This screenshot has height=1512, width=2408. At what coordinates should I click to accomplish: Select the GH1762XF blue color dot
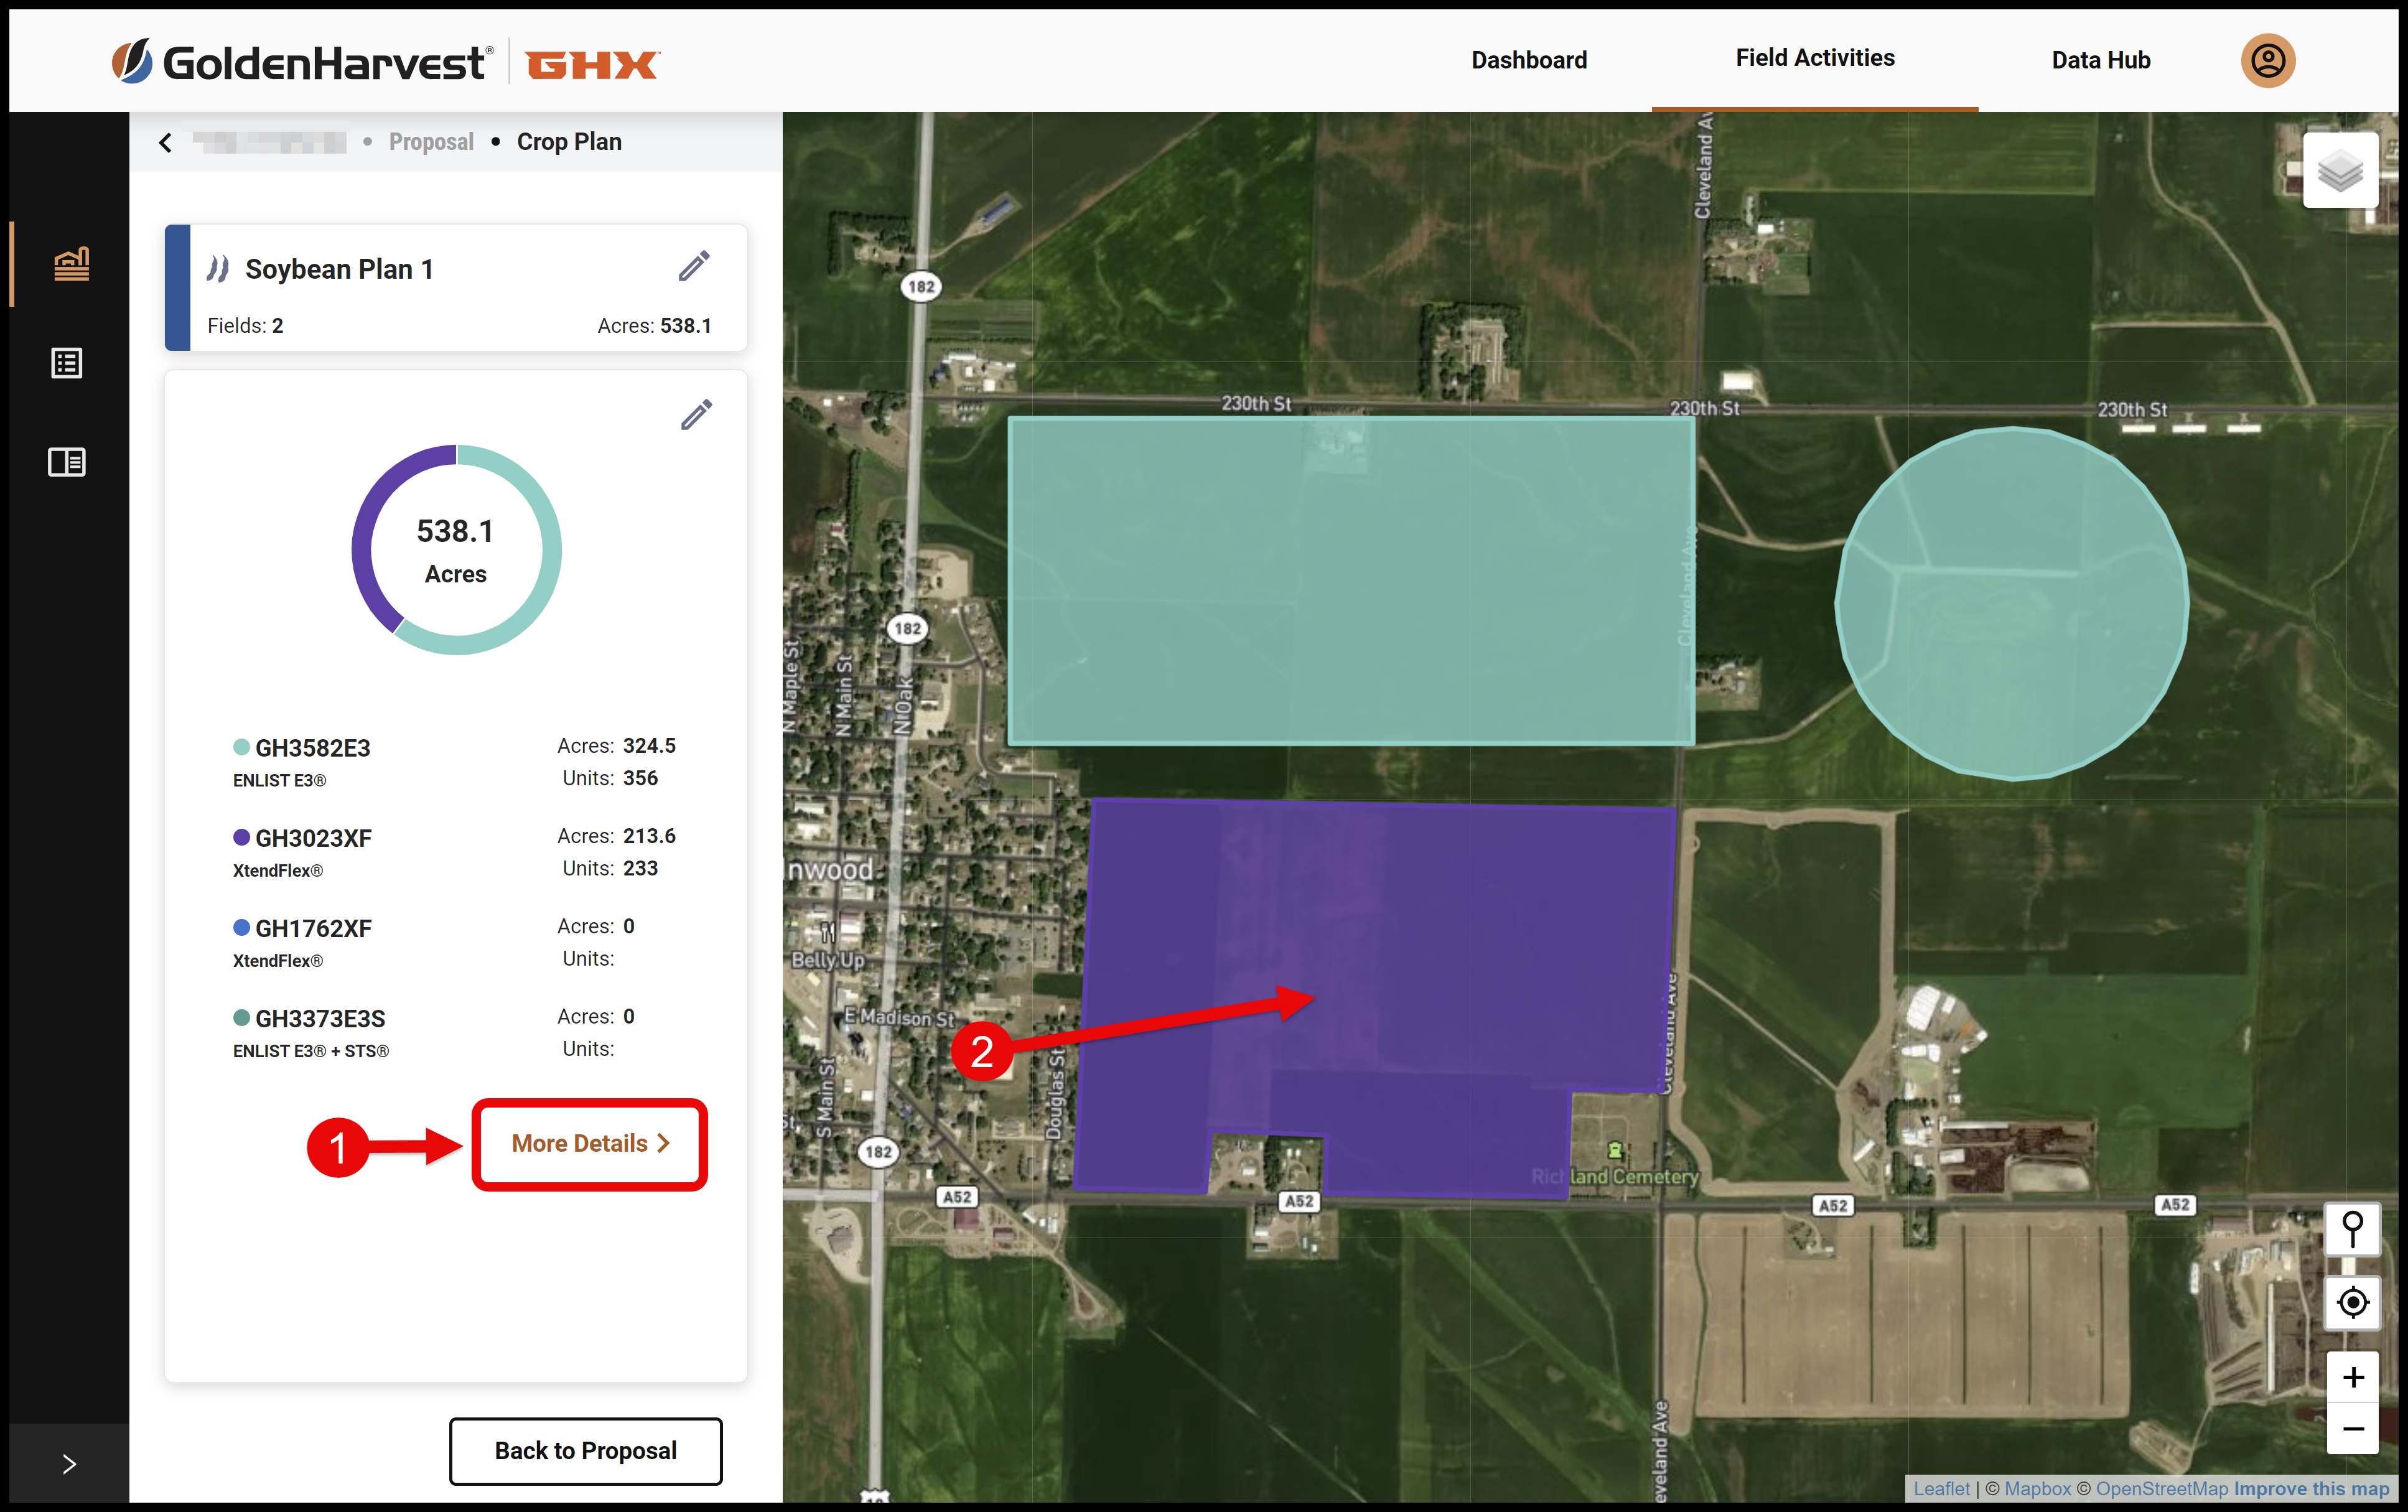[x=241, y=927]
